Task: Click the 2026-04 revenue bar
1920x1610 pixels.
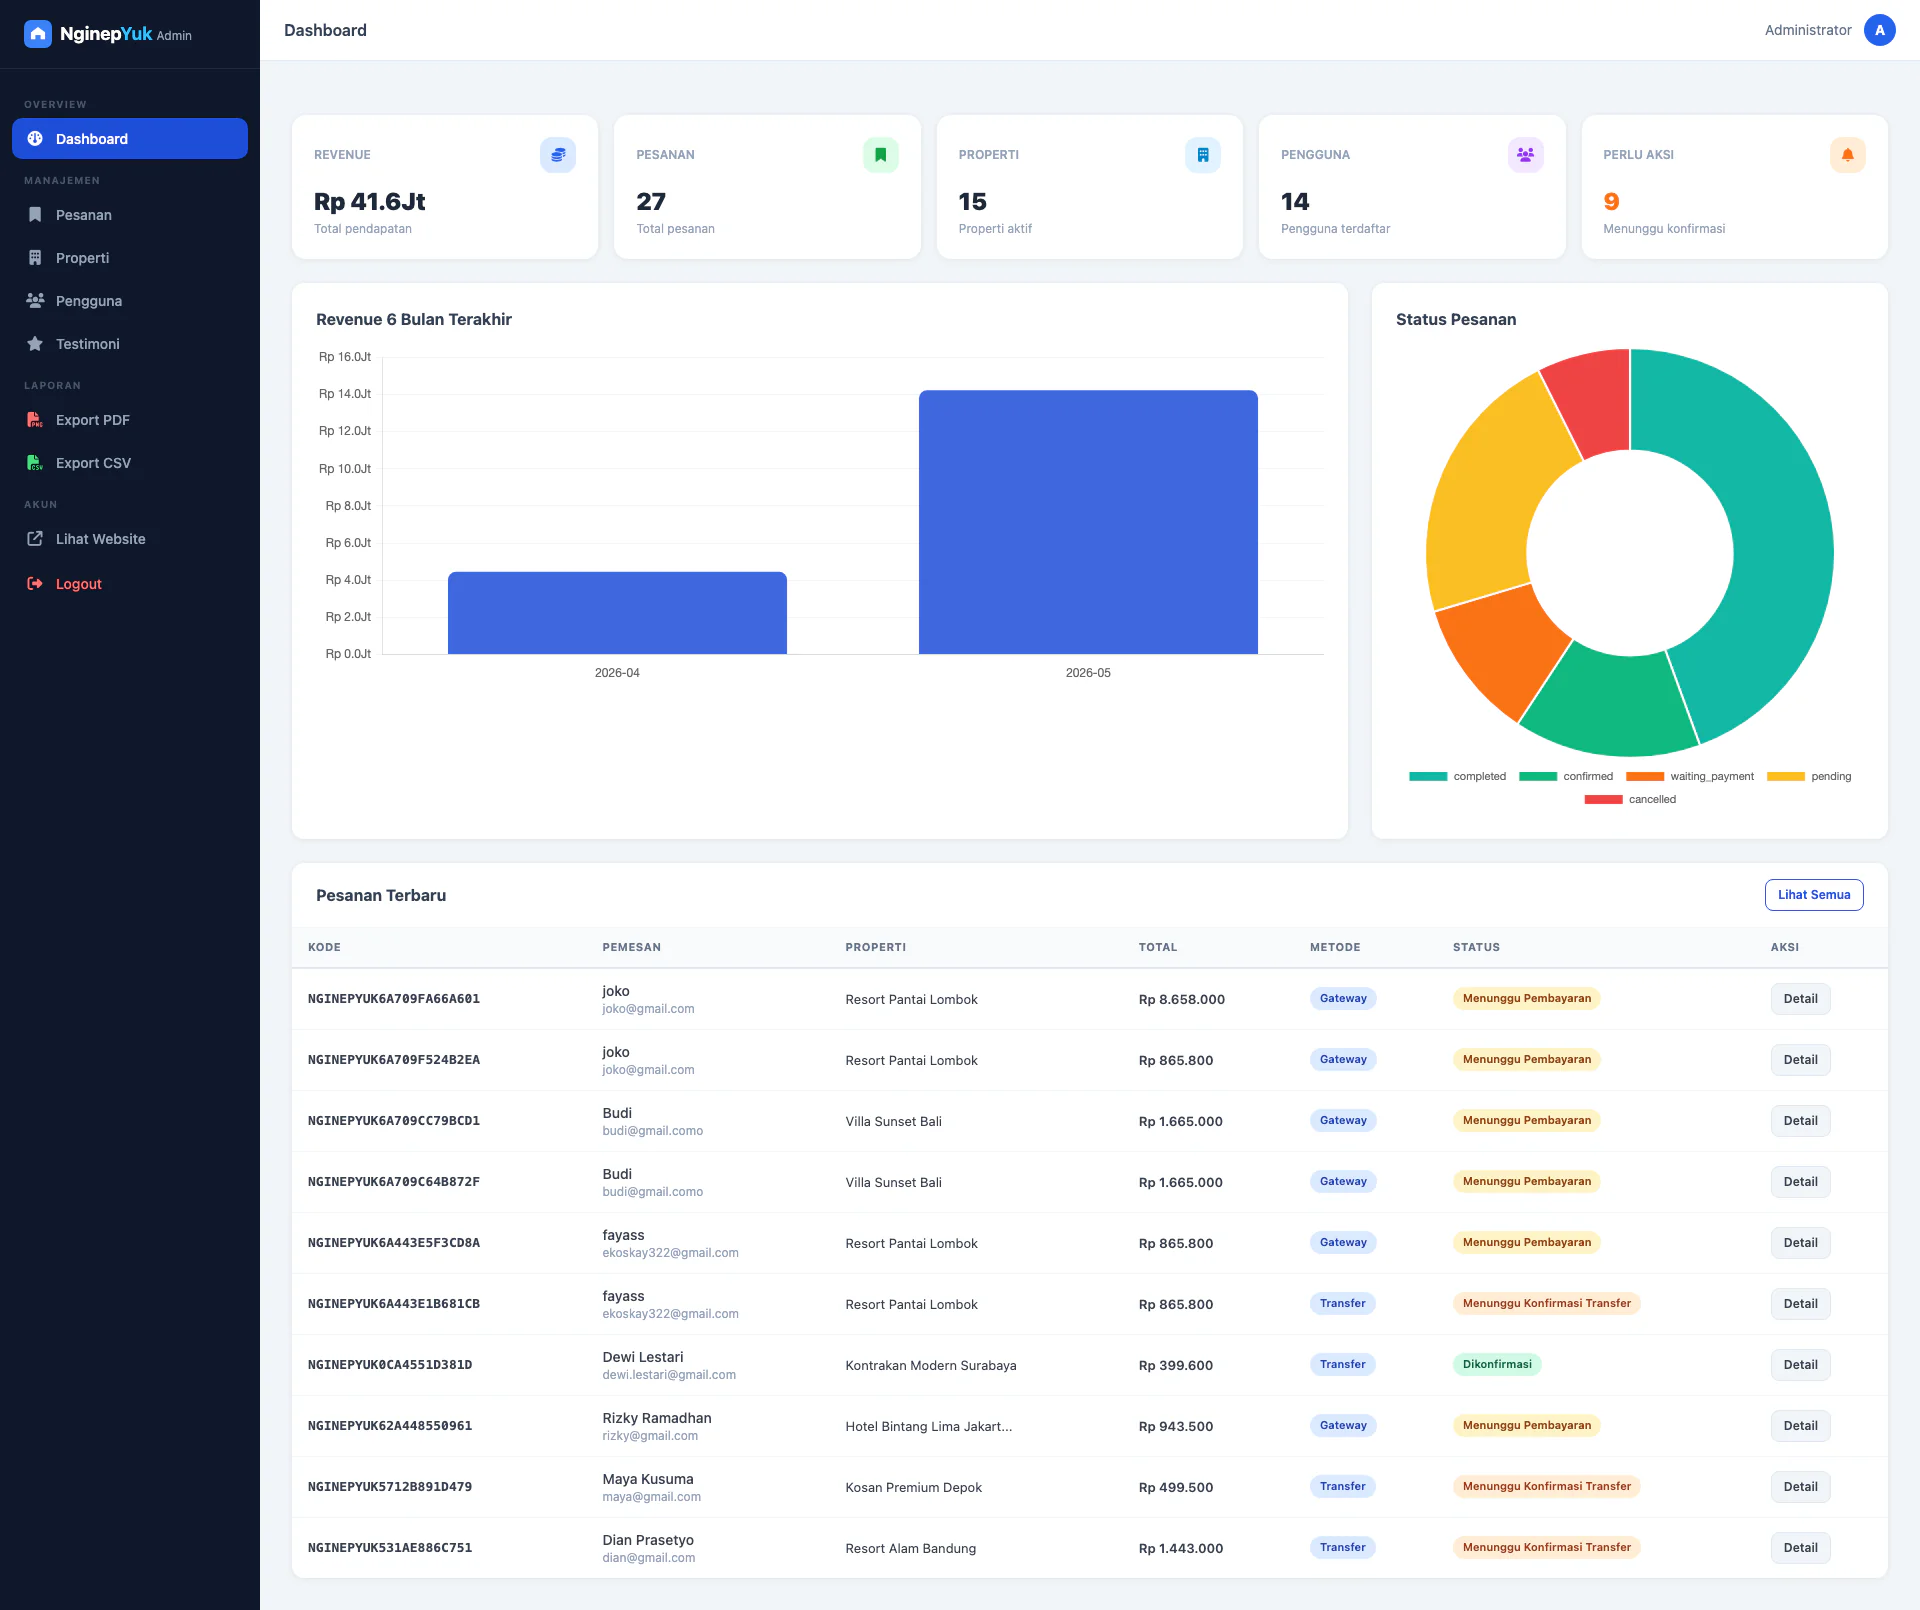Action: pos(617,613)
